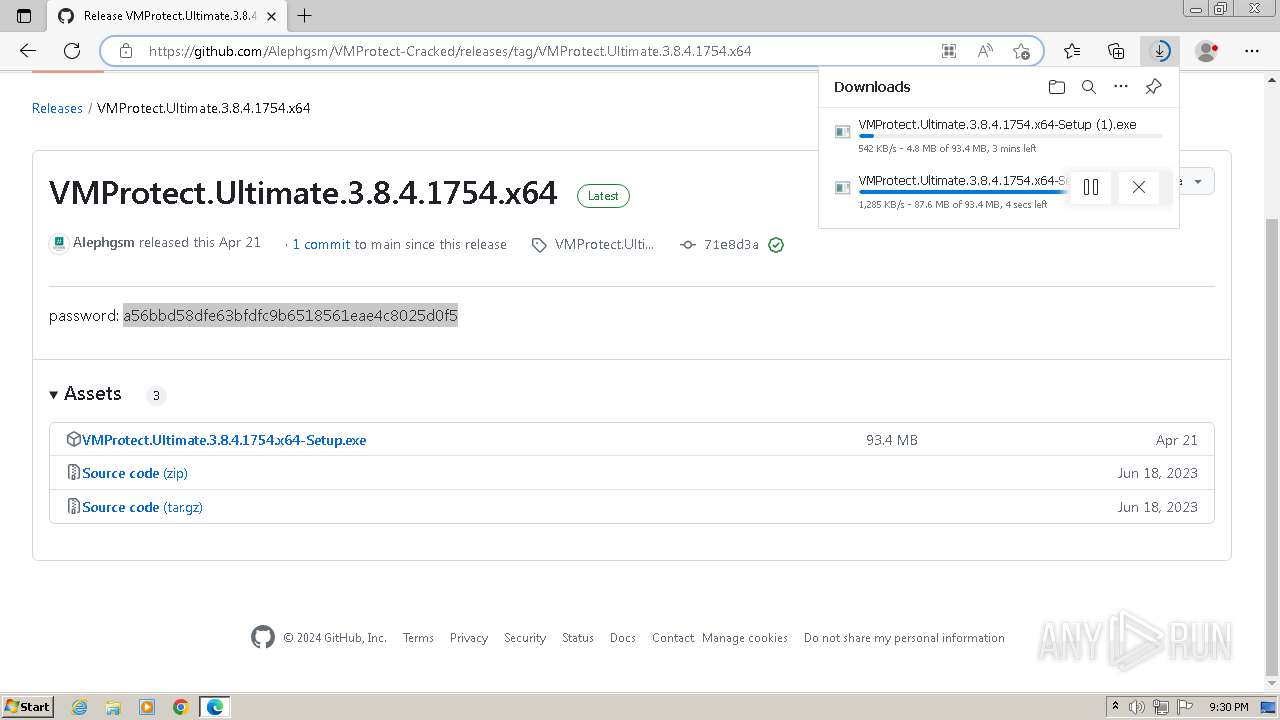Open the Contact footer link

[673, 638]
